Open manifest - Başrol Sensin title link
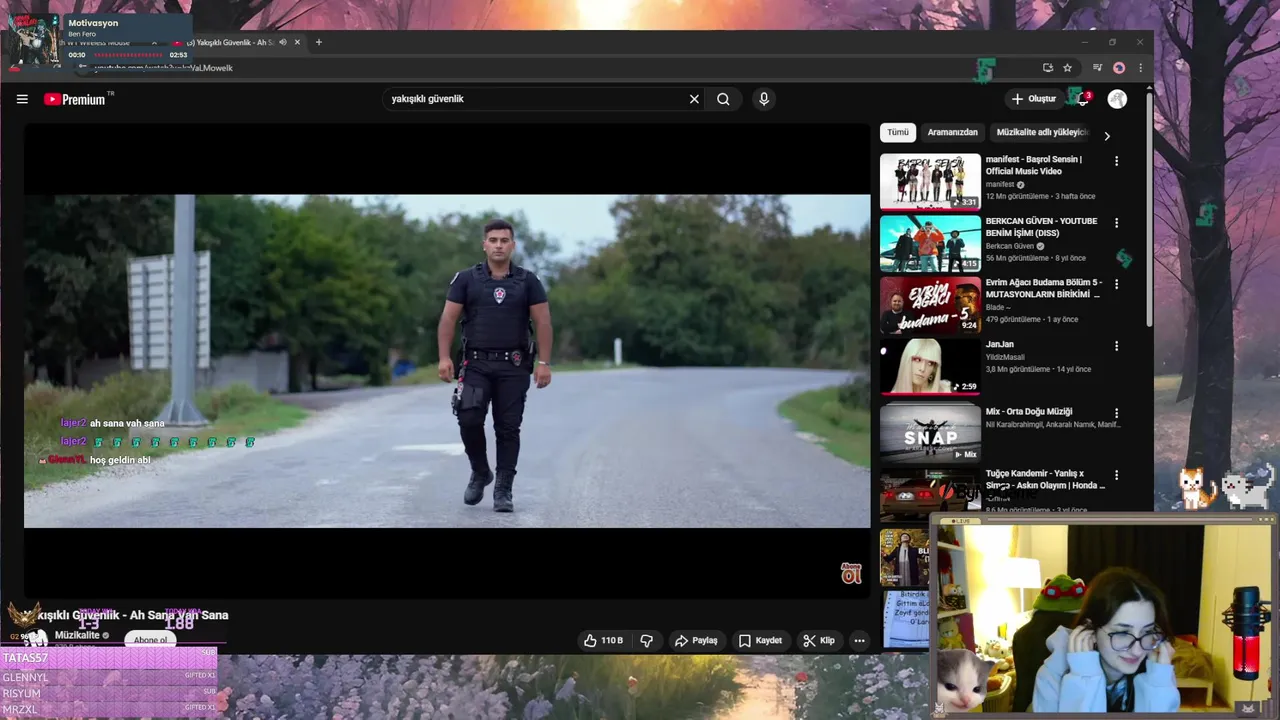 coord(1034,165)
